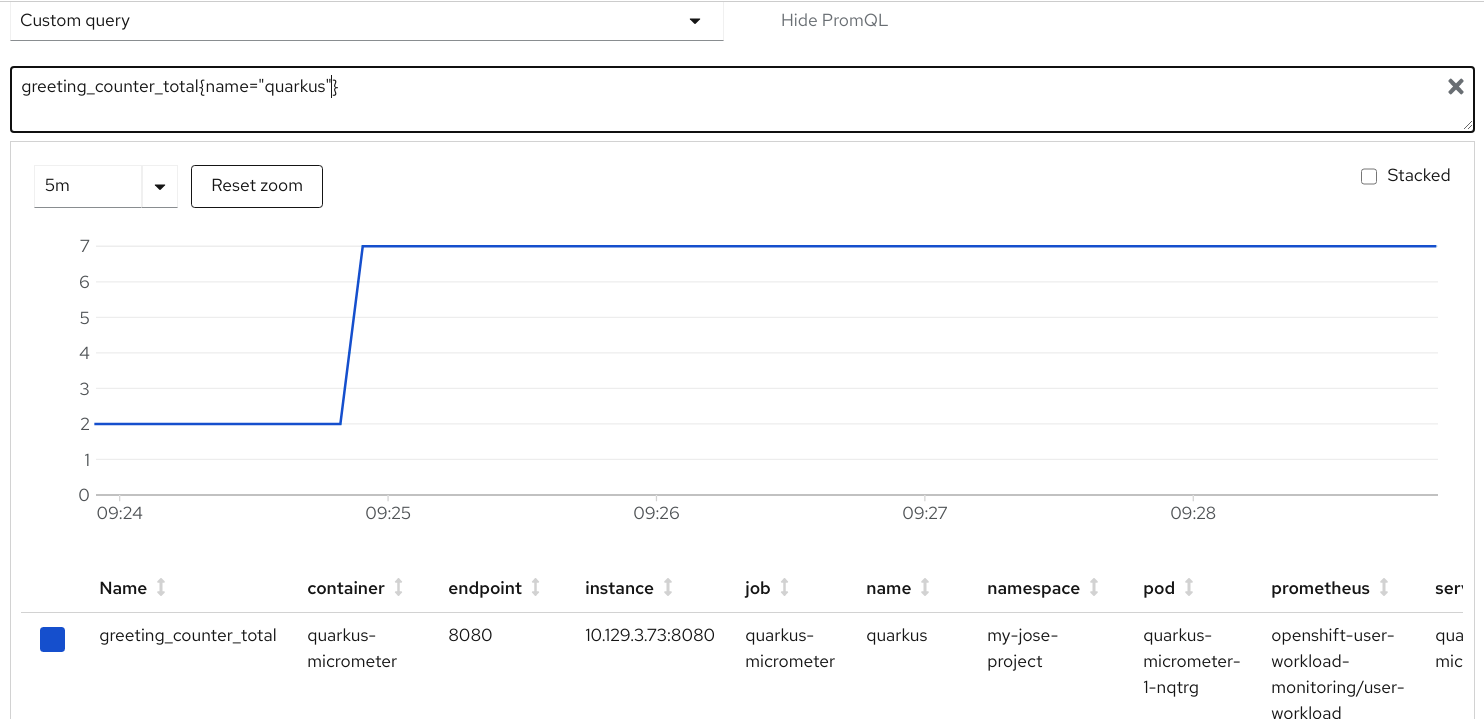Sort by endpoint column sort icon
Screen dimensions: 1484x719
pos(536,588)
